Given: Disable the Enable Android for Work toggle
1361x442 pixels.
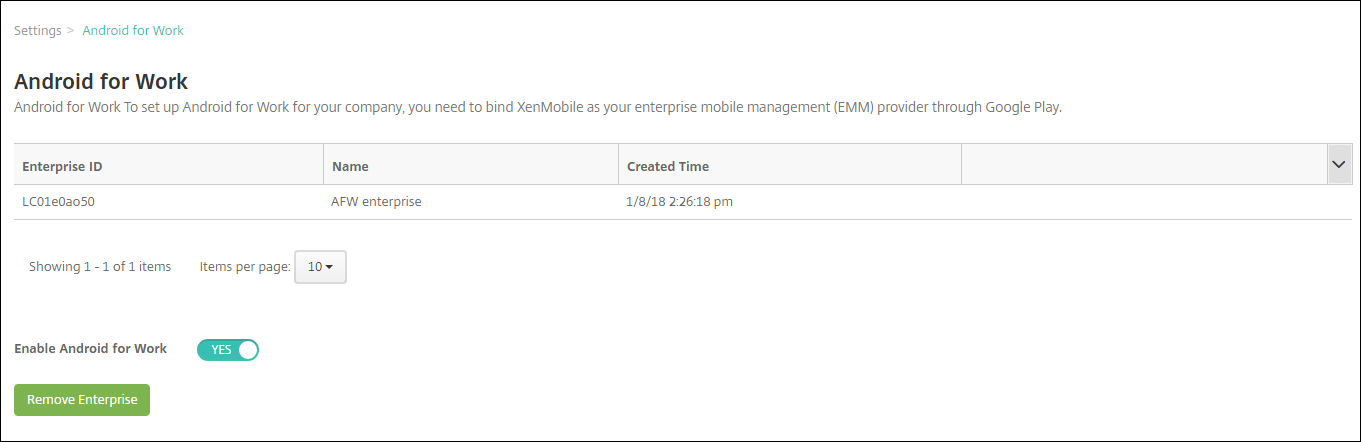Looking at the screenshot, I should point(228,350).
